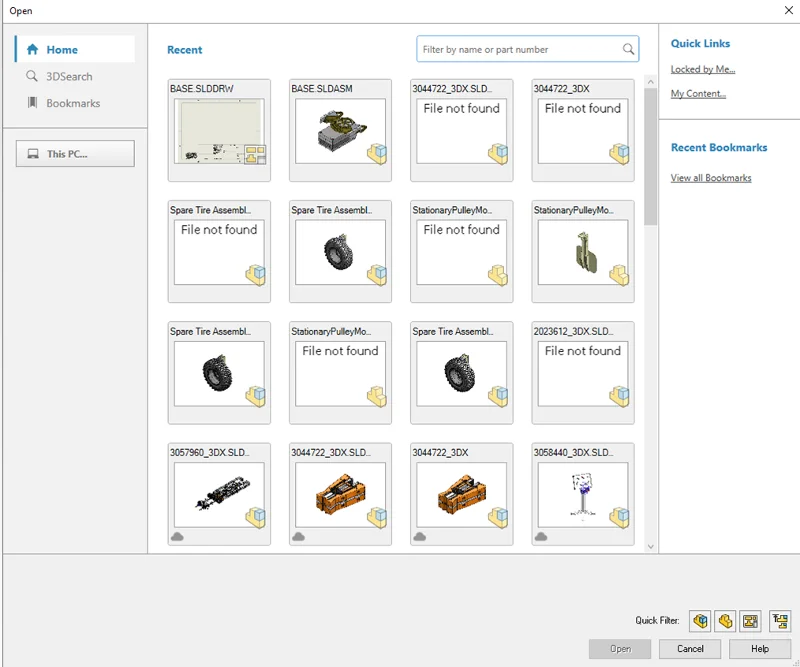Click the top-level assemblies quick filter icon
The height and width of the screenshot is (667, 800).
click(x=780, y=621)
